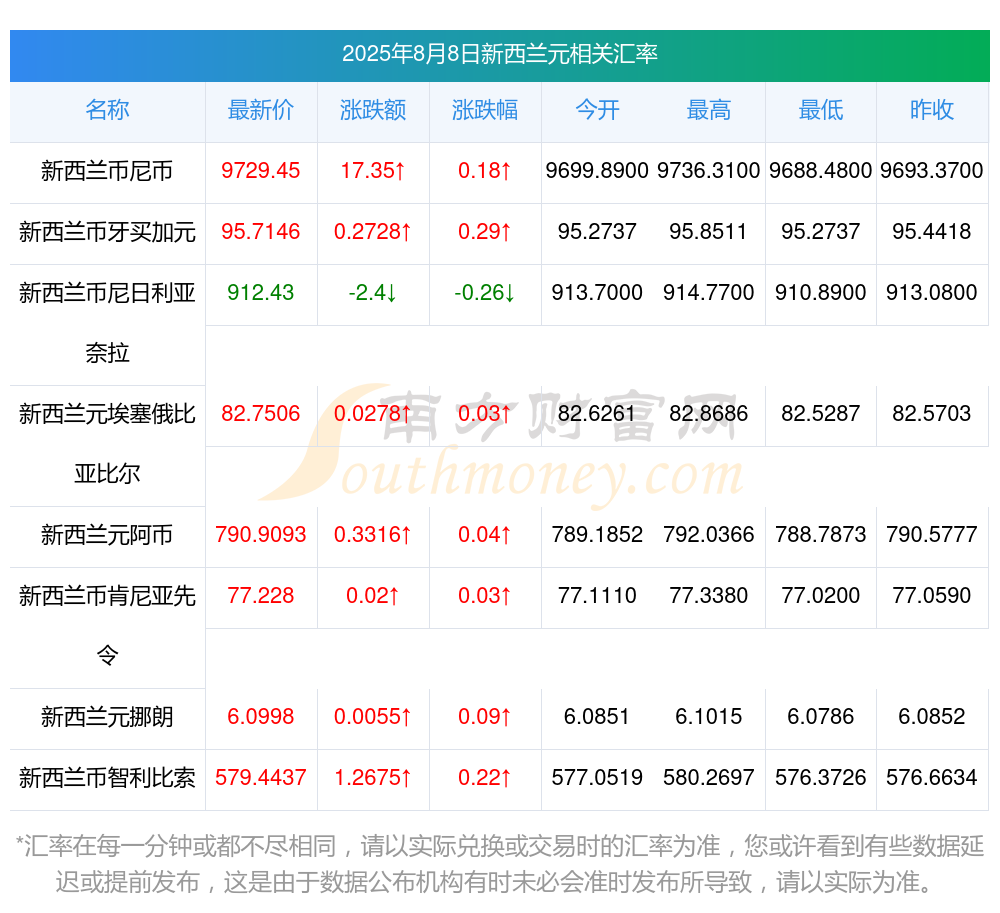Viewport: 1000px width, 913px height.
Task: Click change percent 0.22↑
Action: pyautogui.click(x=485, y=777)
